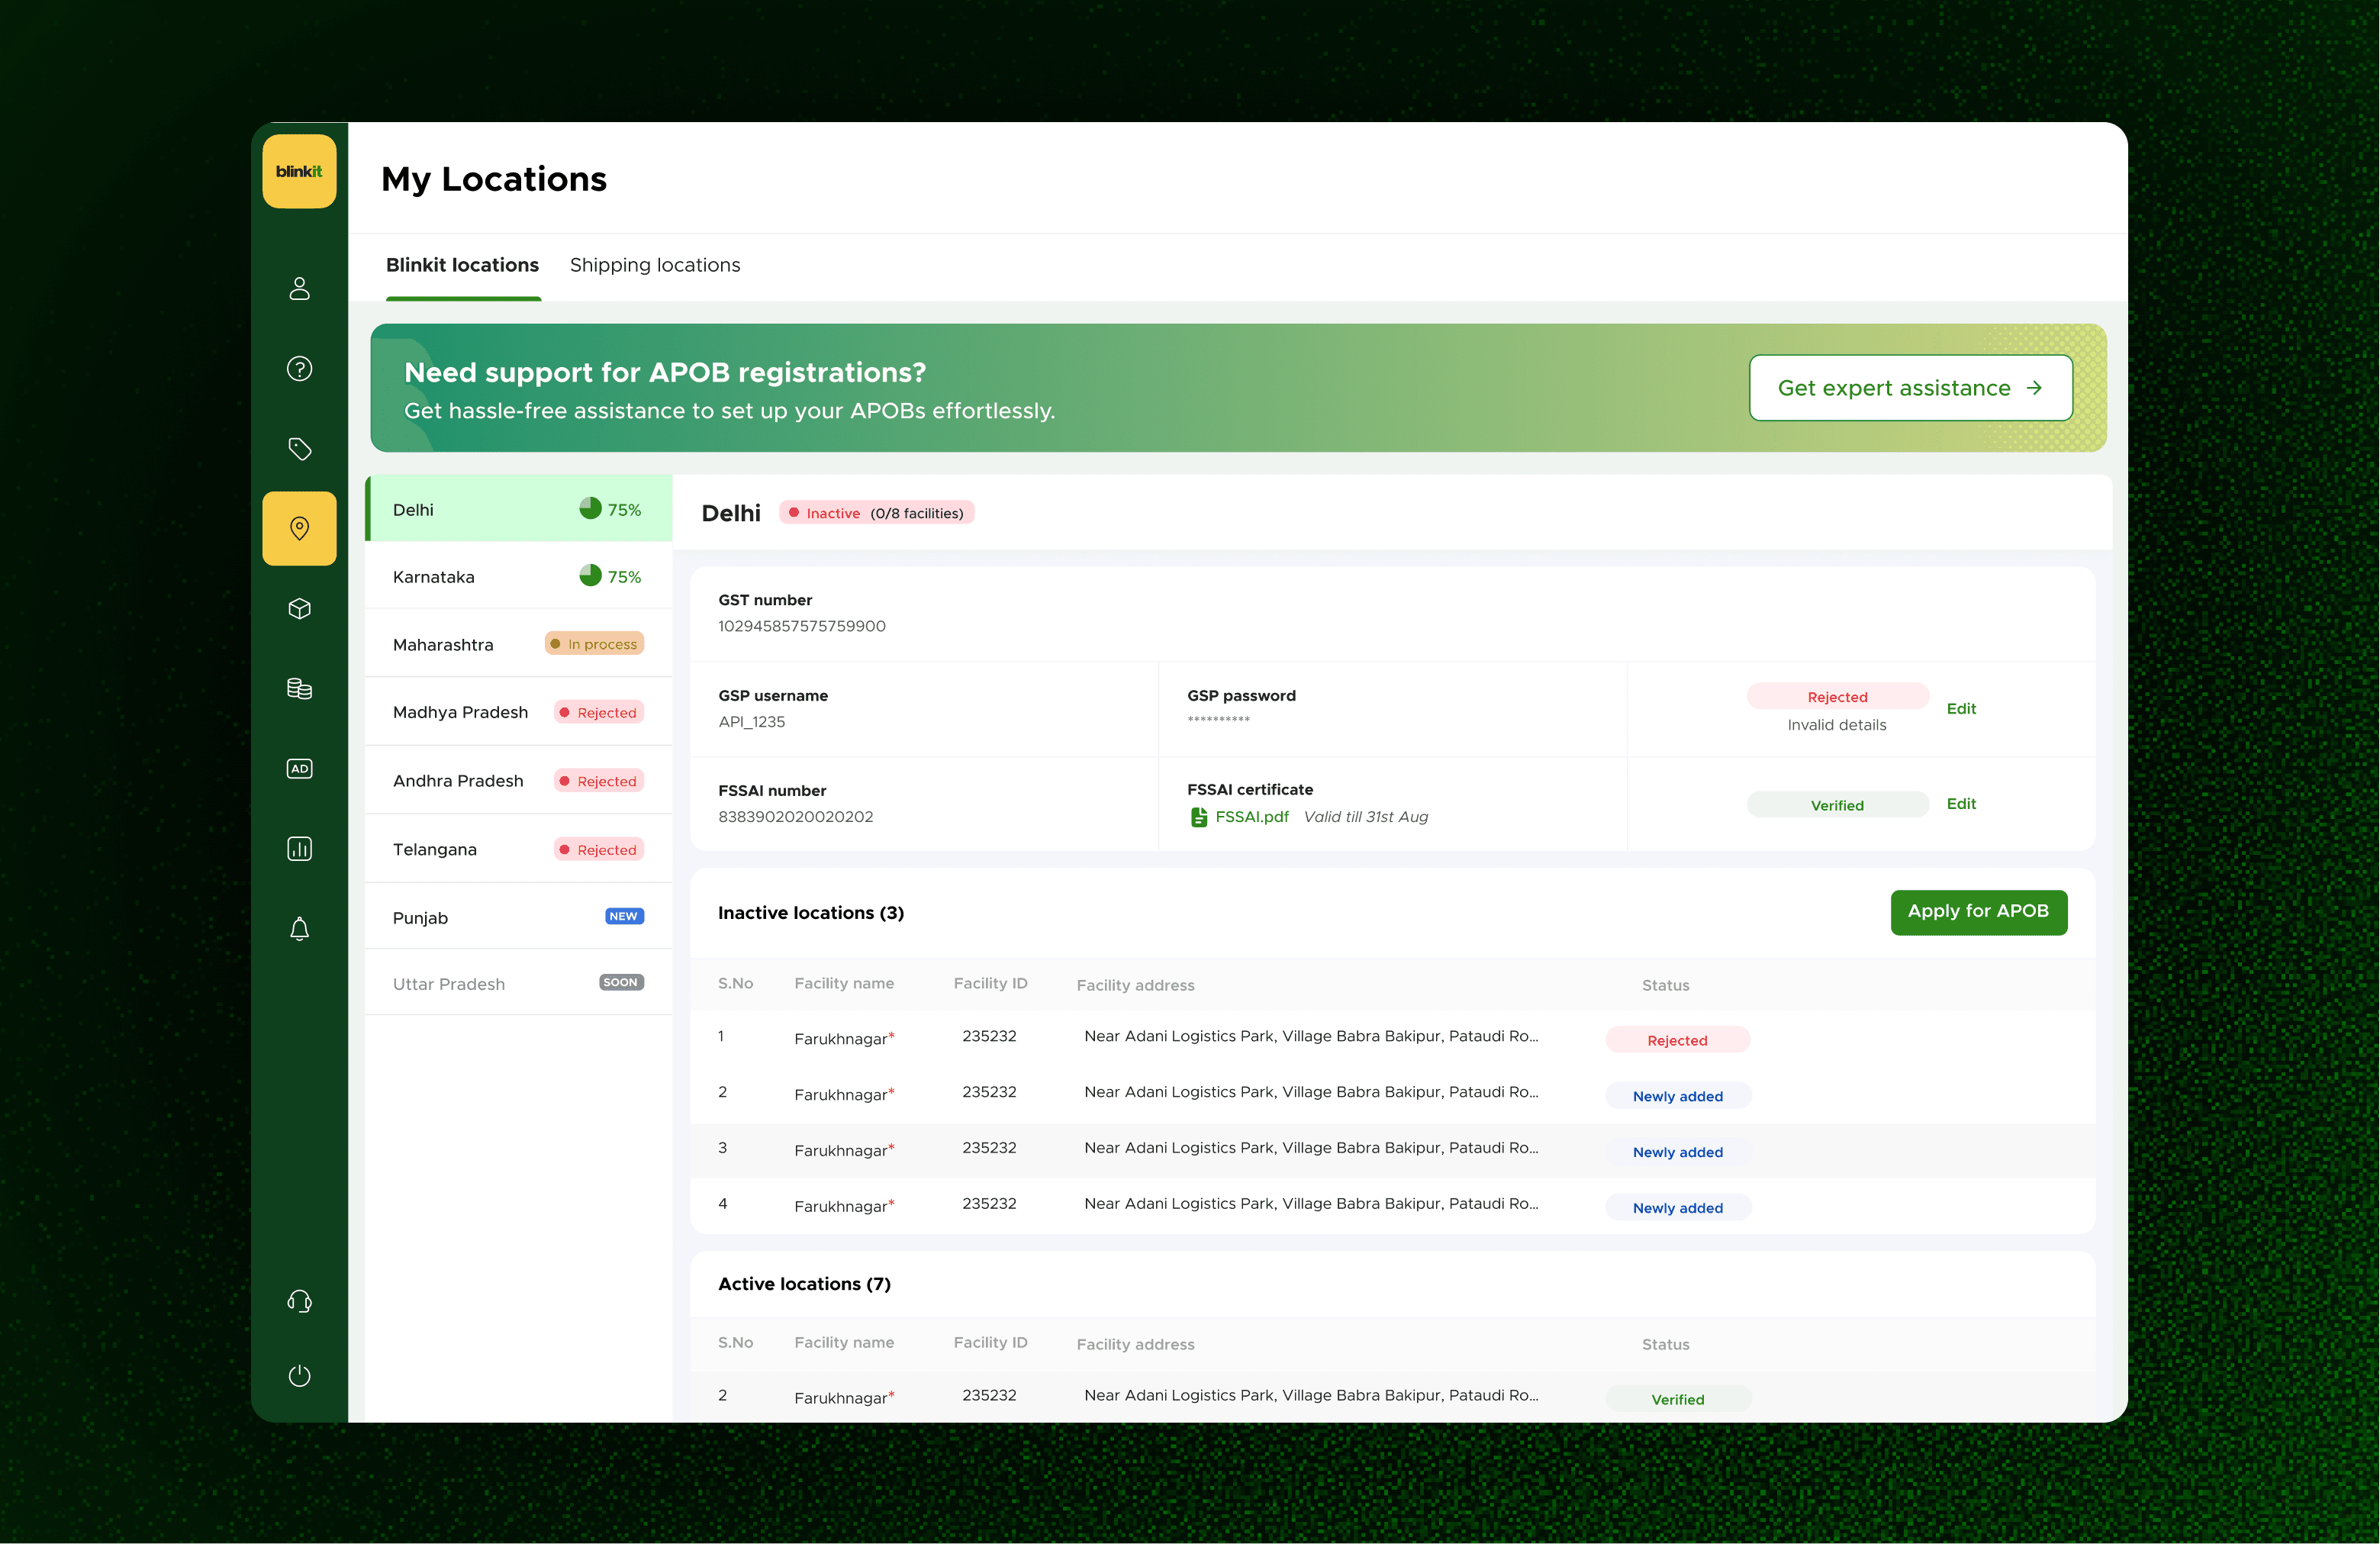Edit the GSP credentials row
Viewport: 2380px width, 1544px height.
1961,709
